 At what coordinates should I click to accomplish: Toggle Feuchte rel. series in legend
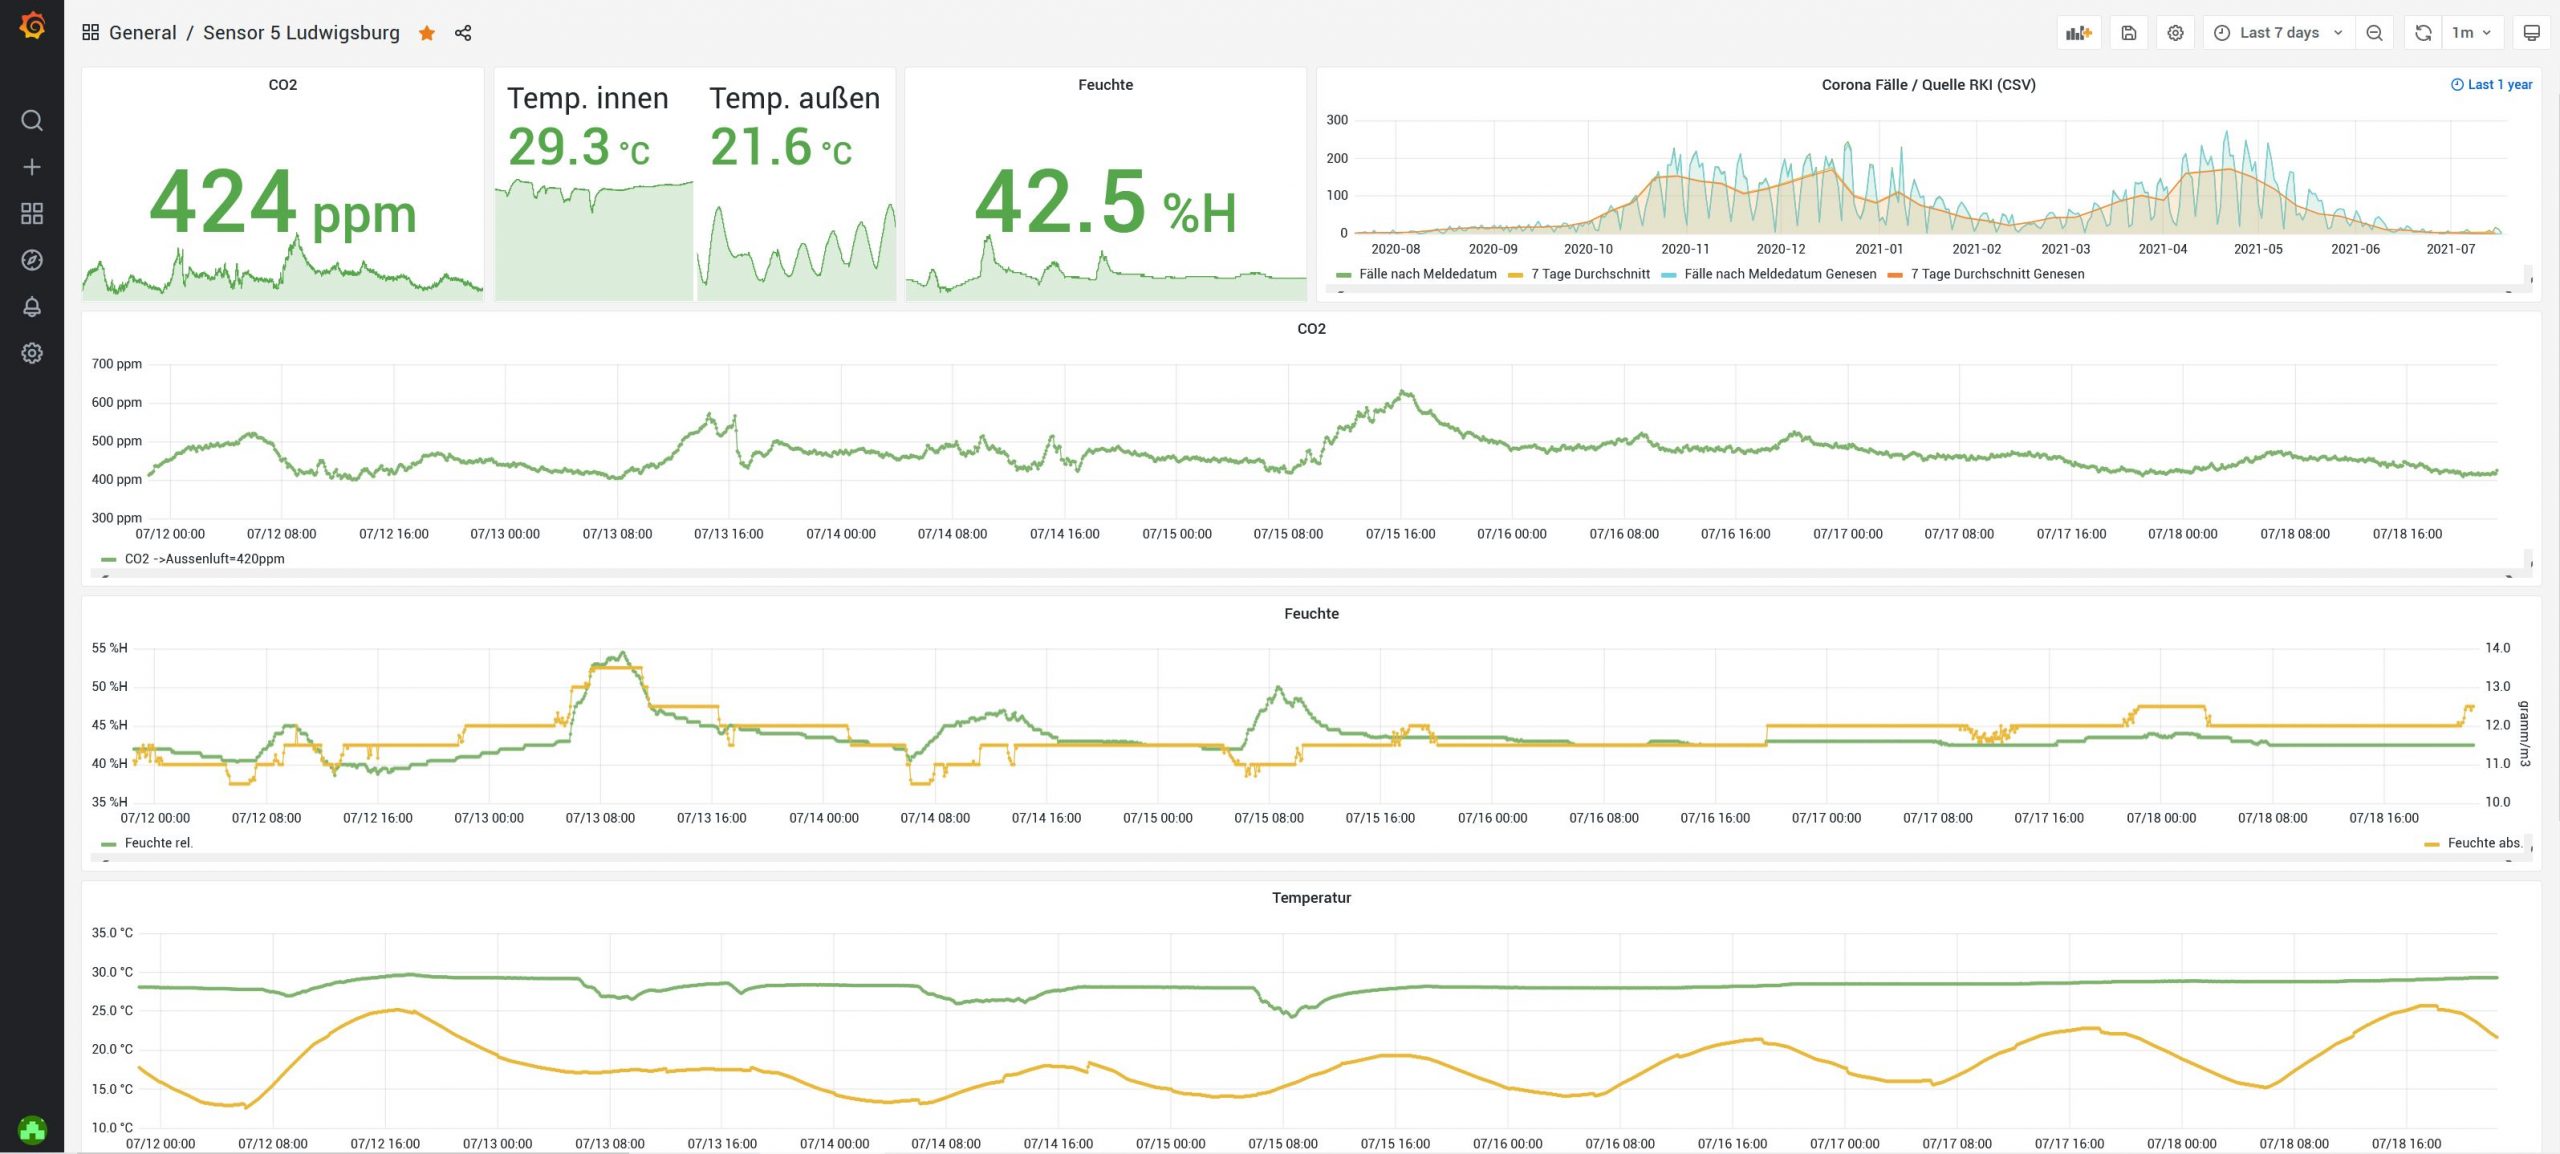[158, 843]
